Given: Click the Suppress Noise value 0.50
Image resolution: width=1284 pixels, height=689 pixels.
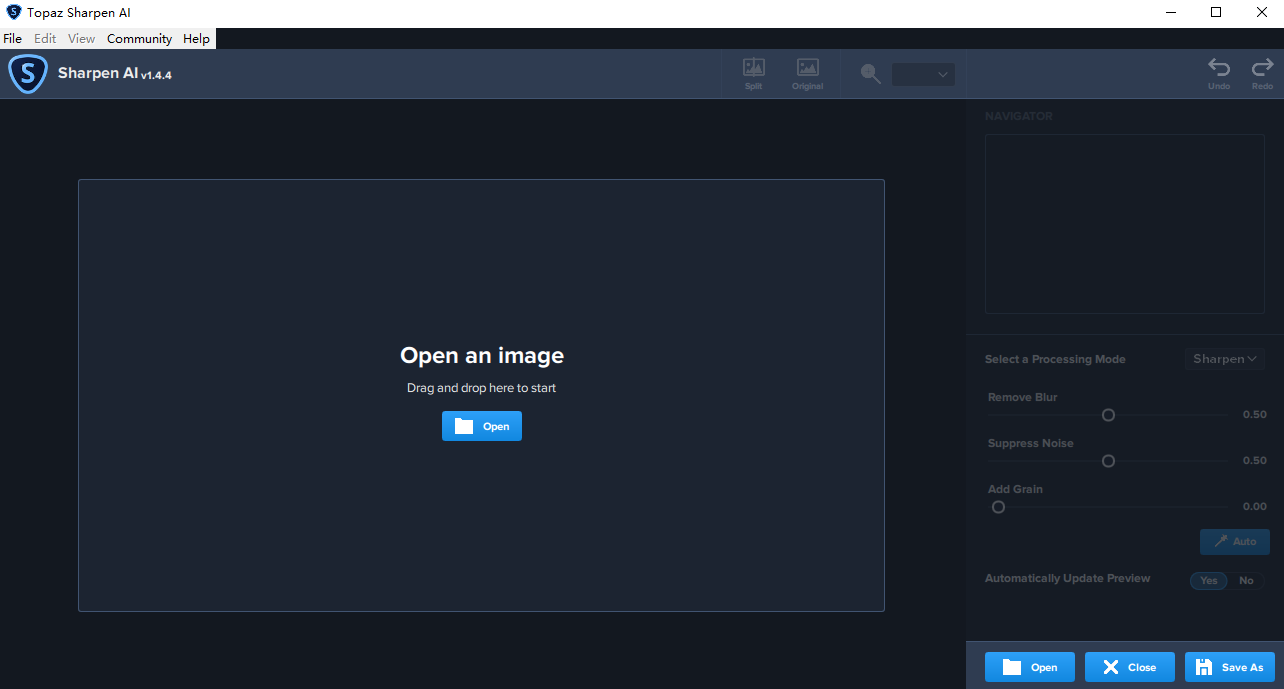Looking at the screenshot, I should pyautogui.click(x=1254, y=461).
